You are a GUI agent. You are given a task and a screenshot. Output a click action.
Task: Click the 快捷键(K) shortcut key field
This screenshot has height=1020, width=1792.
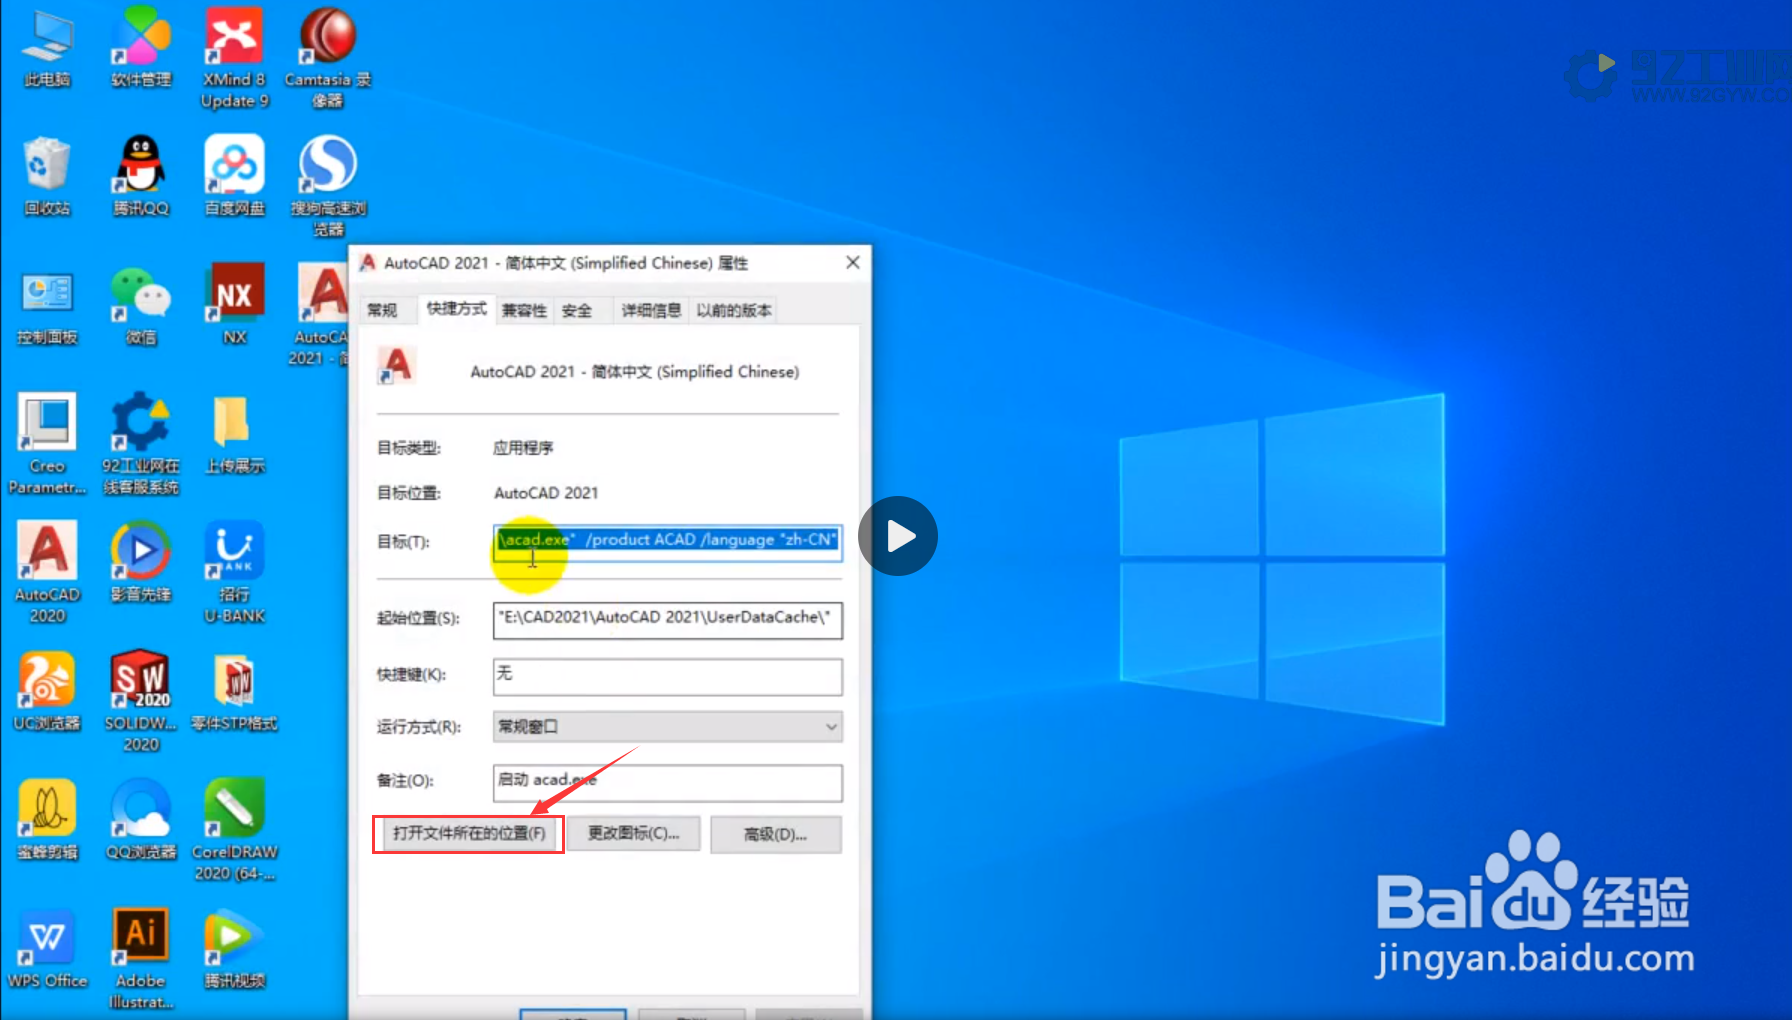(667, 676)
